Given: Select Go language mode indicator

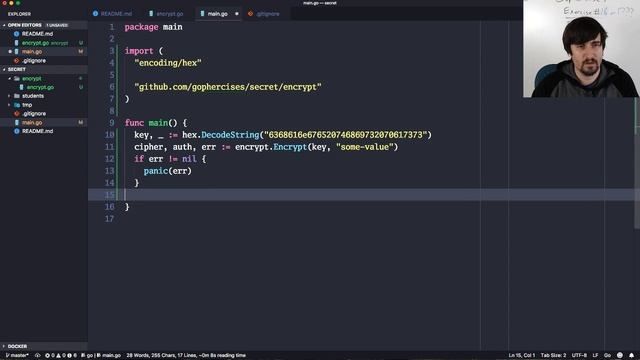Looking at the screenshot, I should pyautogui.click(x=607, y=356).
